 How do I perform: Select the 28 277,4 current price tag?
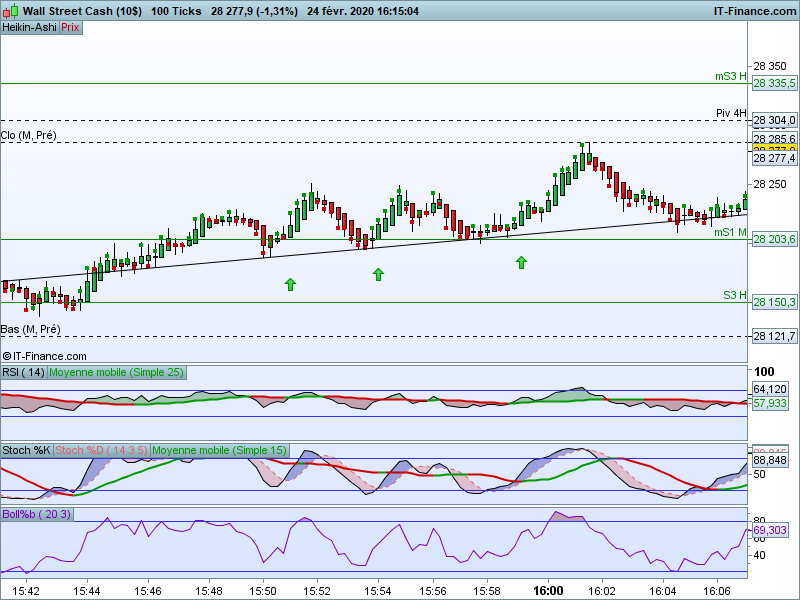(x=774, y=158)
